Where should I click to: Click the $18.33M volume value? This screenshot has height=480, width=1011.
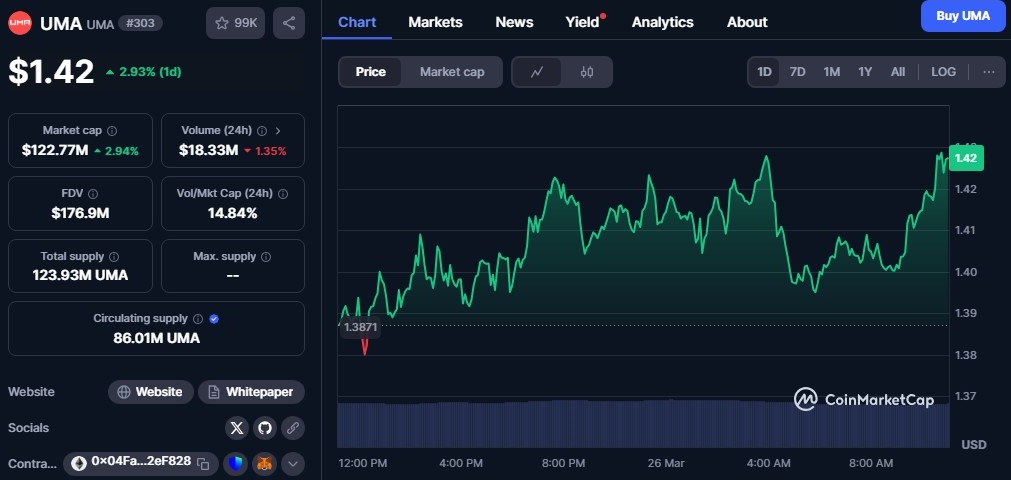pyautogui.click(x=208, y=151)
